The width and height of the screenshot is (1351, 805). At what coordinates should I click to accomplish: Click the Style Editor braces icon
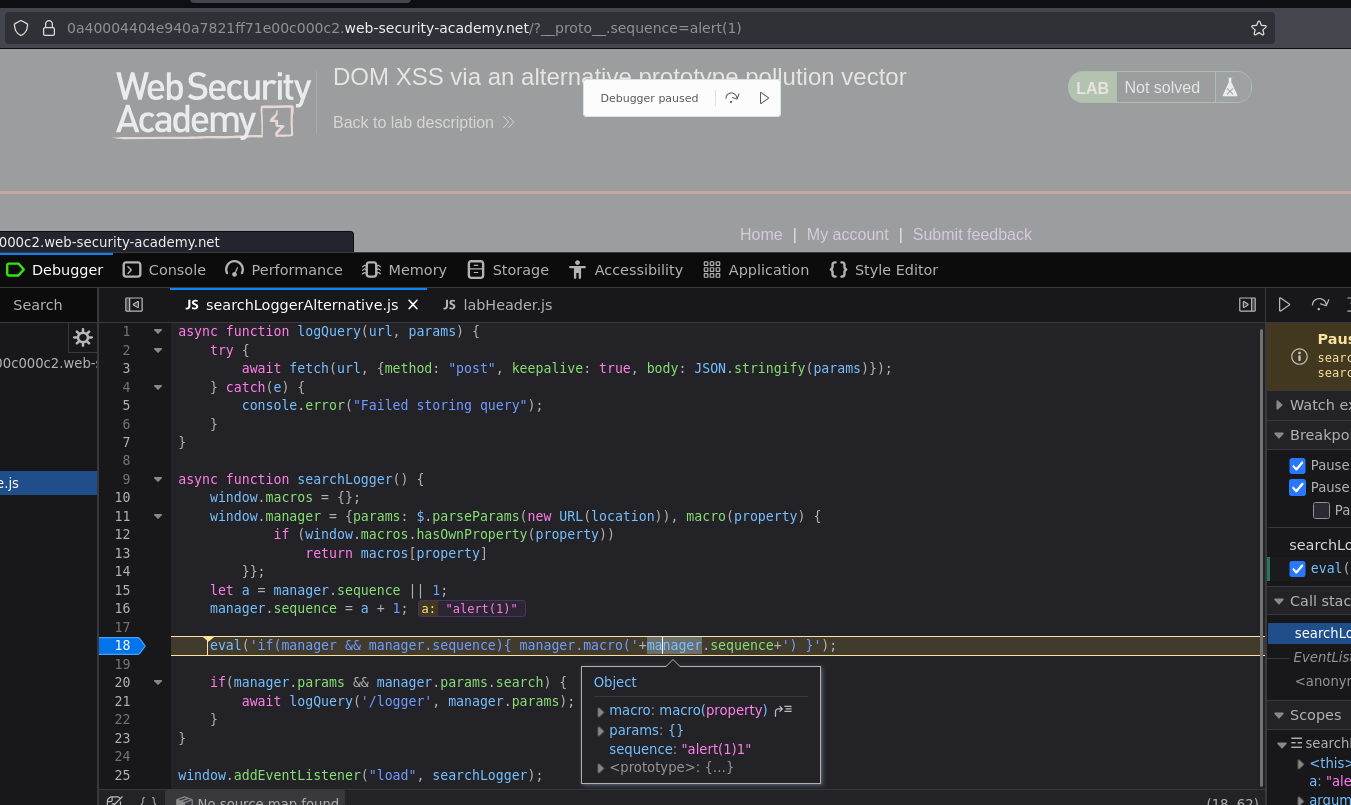click(838, 270)
